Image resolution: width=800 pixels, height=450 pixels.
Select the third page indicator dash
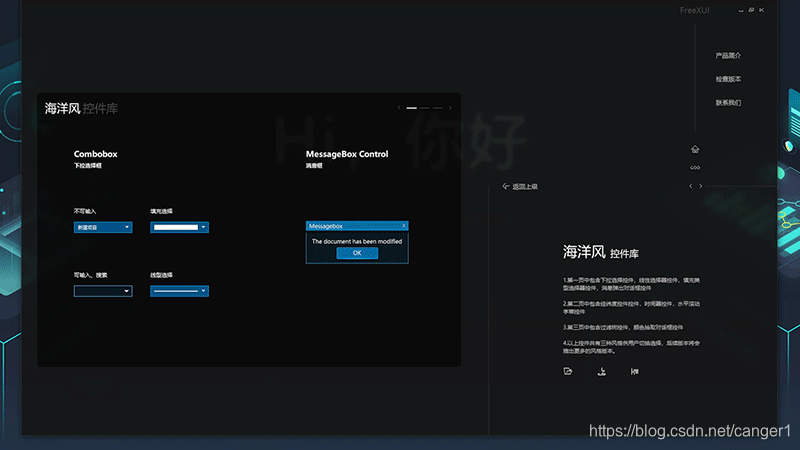click(x=437, y=108)
